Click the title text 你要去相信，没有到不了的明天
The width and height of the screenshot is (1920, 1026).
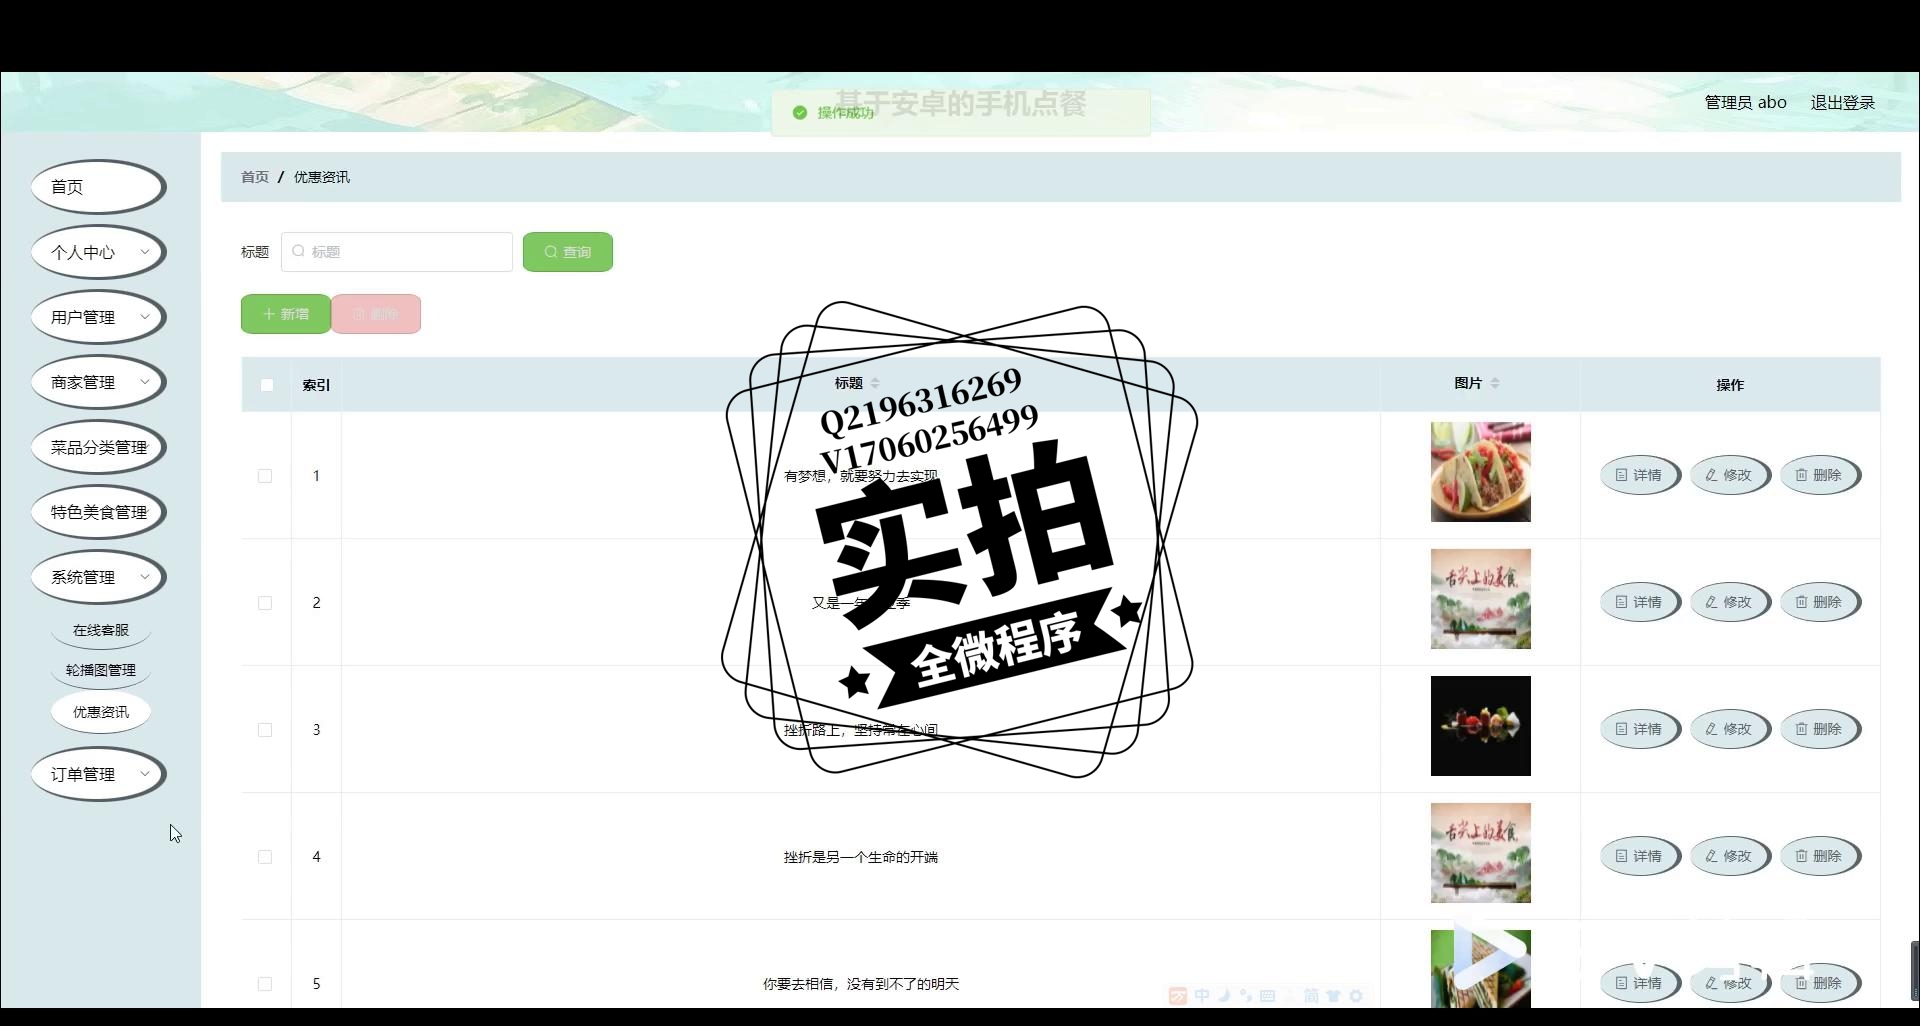click(x=861, y=984)
